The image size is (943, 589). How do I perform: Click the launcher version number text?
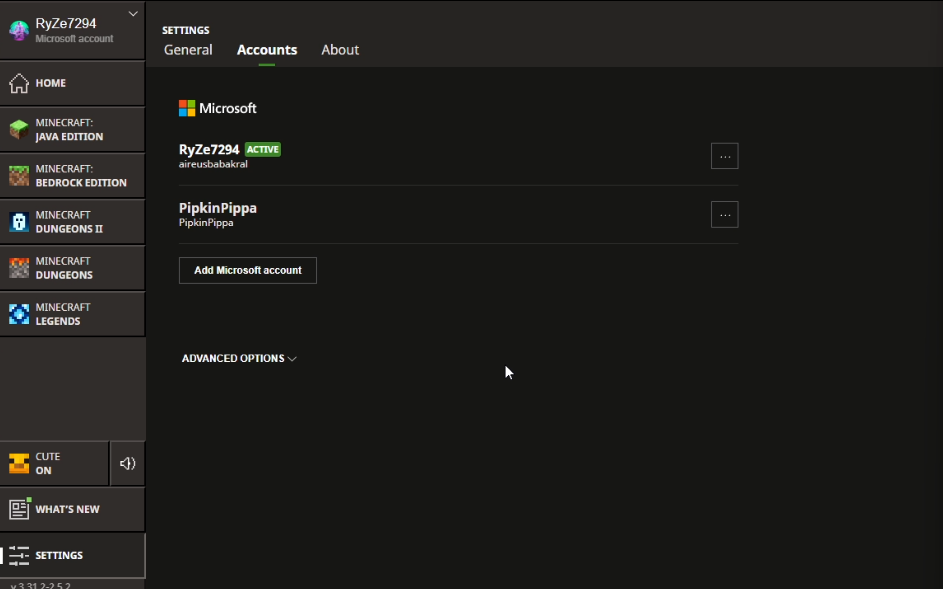40,585
